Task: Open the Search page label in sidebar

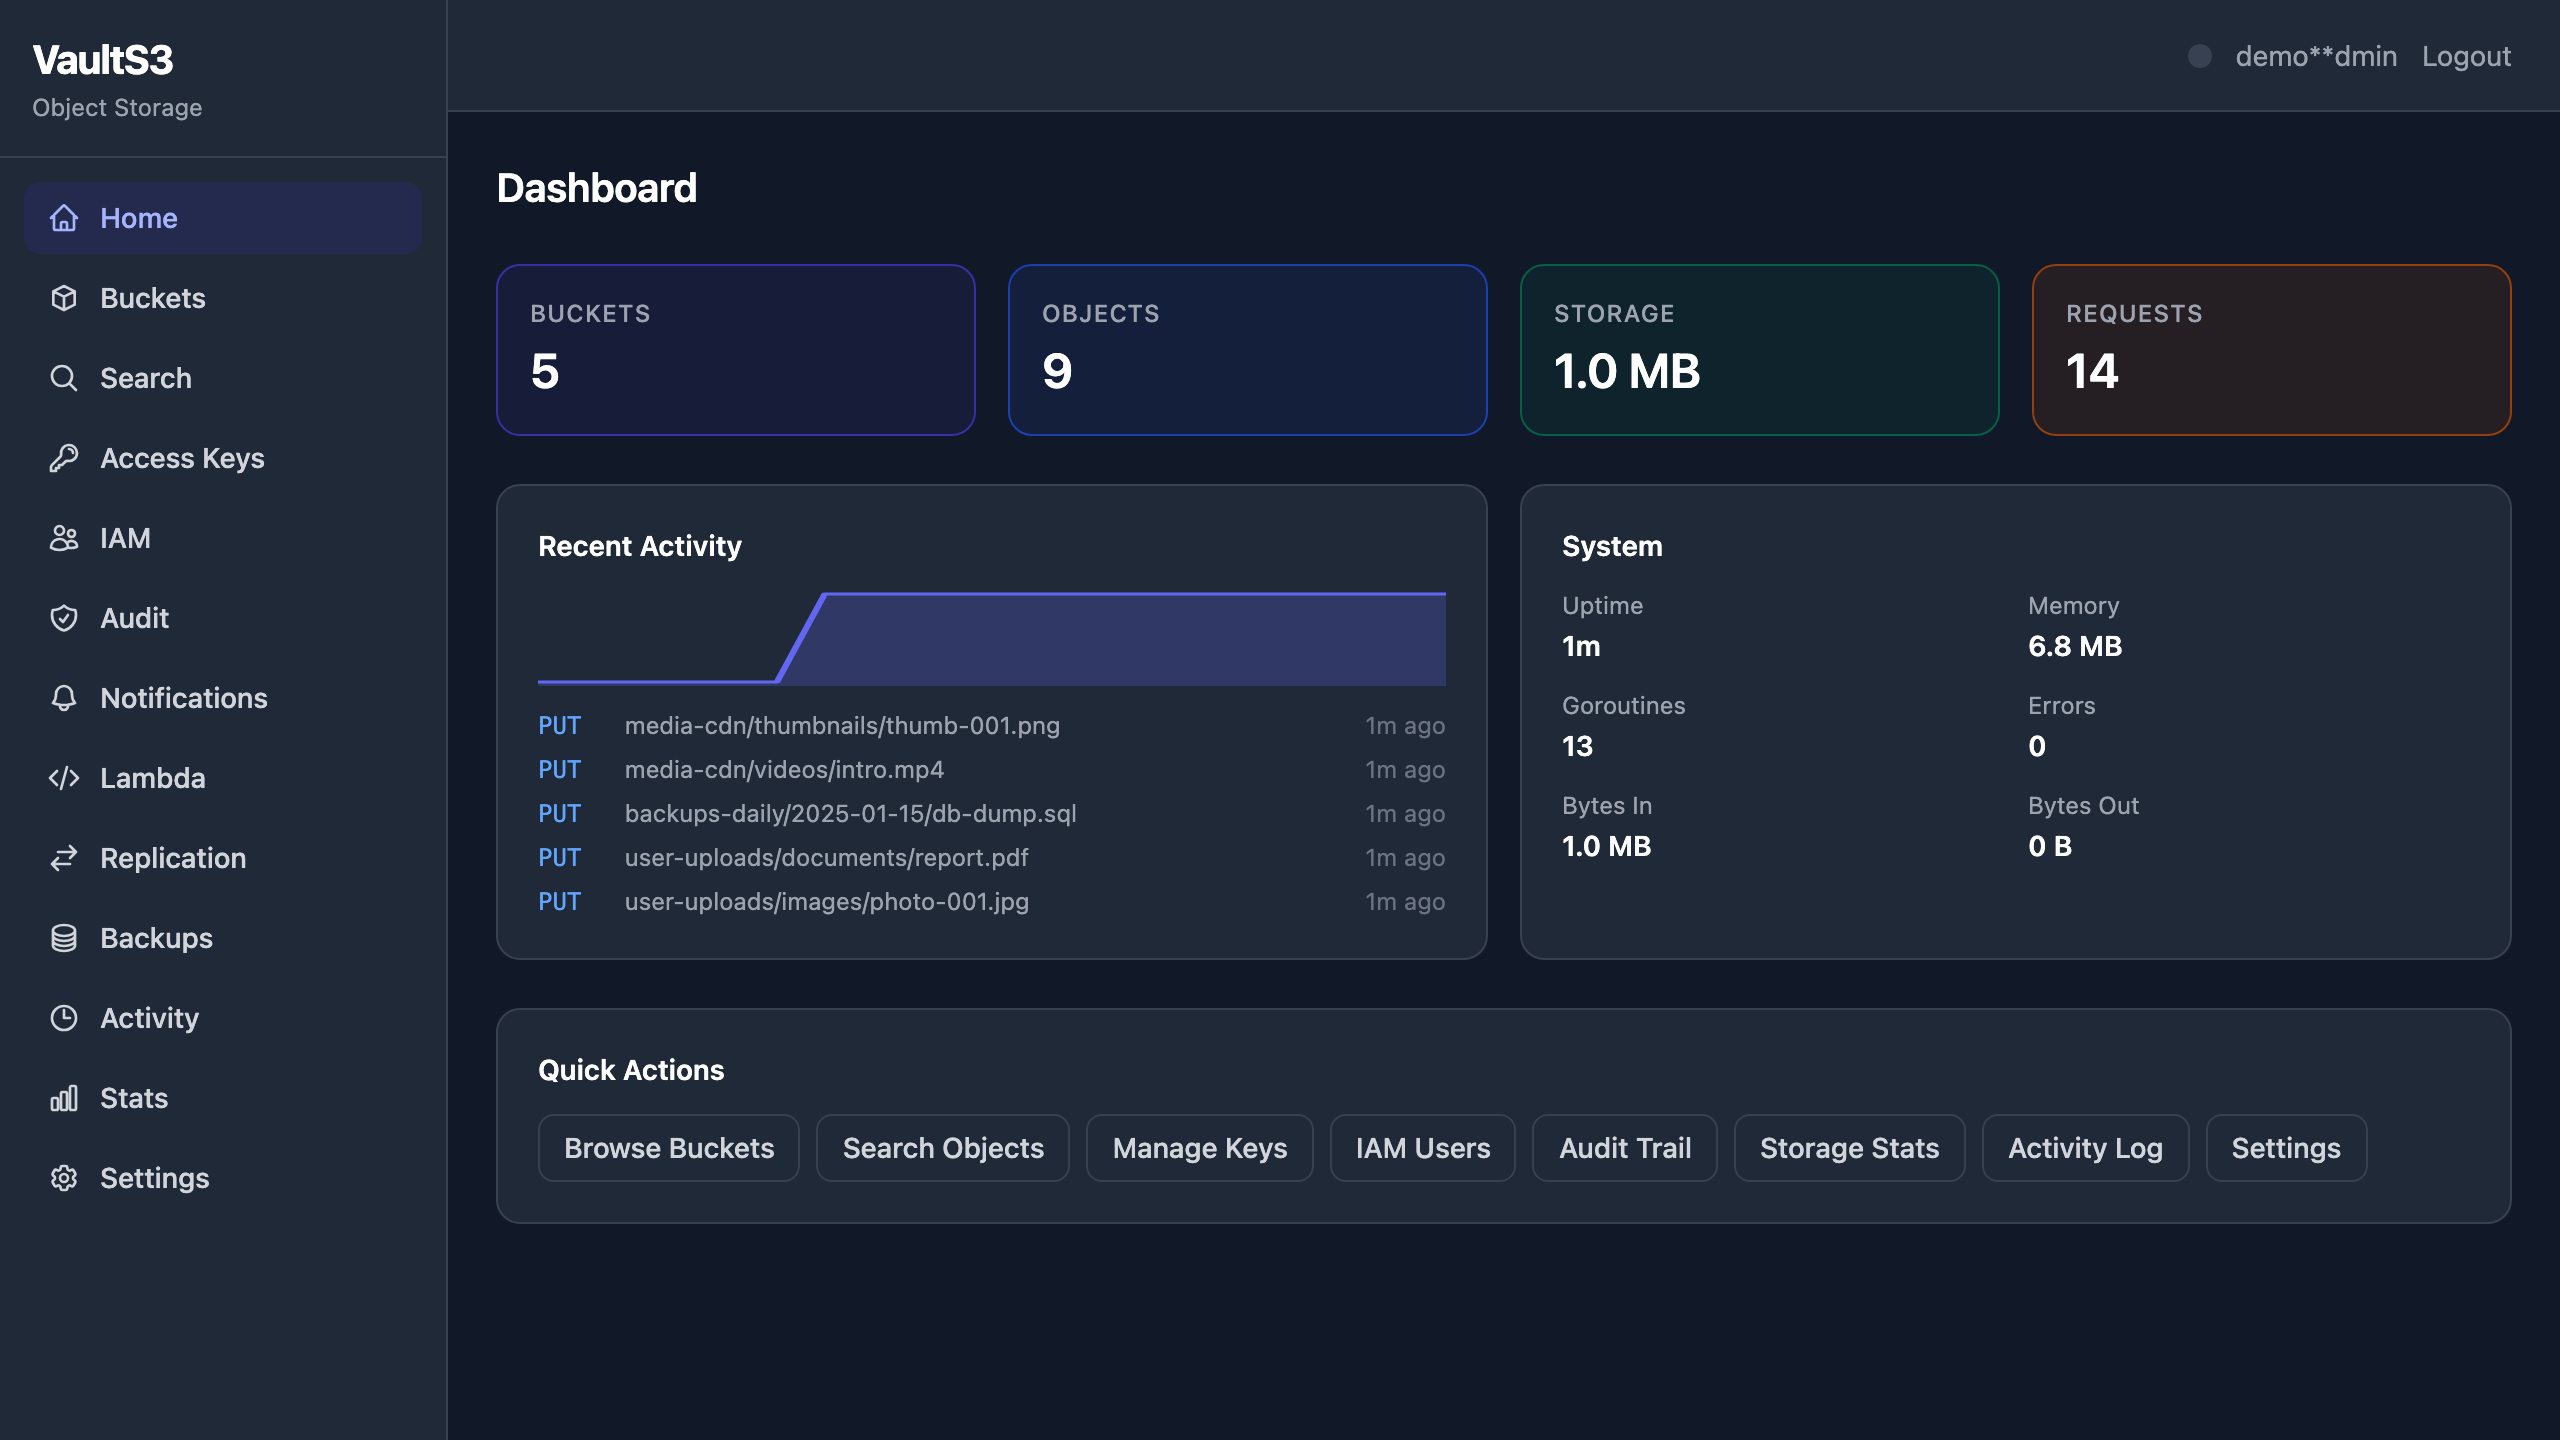Action: 146,378
